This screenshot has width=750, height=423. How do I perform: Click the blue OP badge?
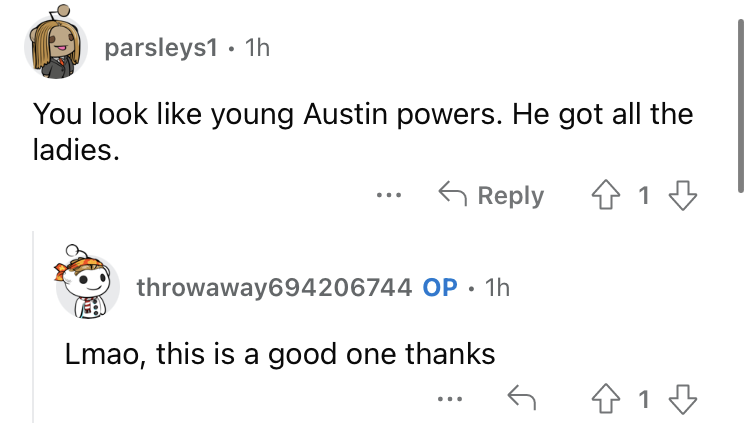[x=440, y=287]
